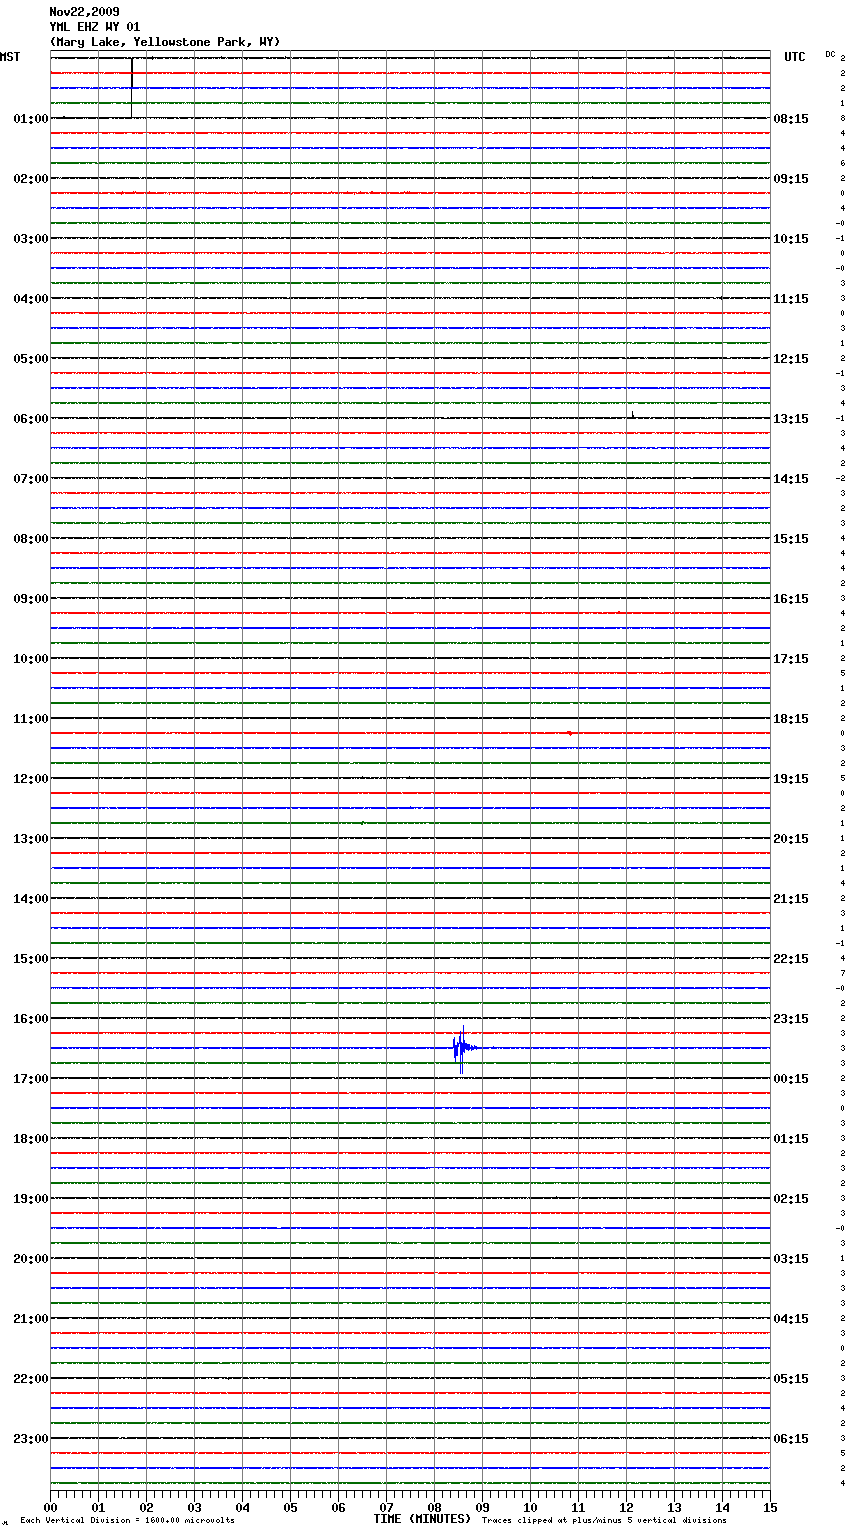Click the 00:15 UTC time label

[x=791, y=1079]
